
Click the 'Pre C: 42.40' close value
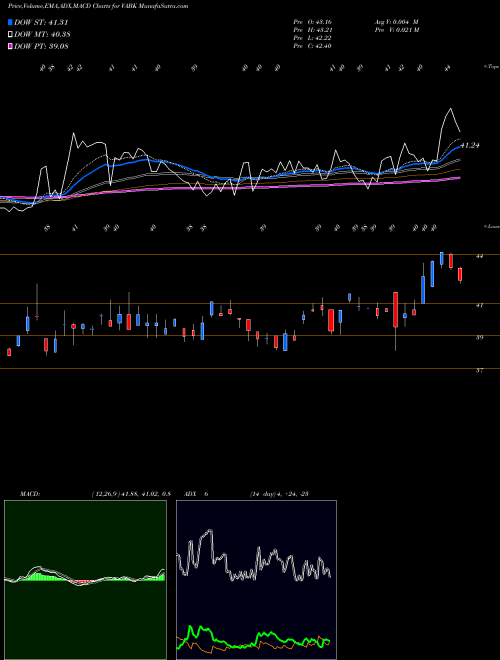pyautogui.click(x=313, y=45)
